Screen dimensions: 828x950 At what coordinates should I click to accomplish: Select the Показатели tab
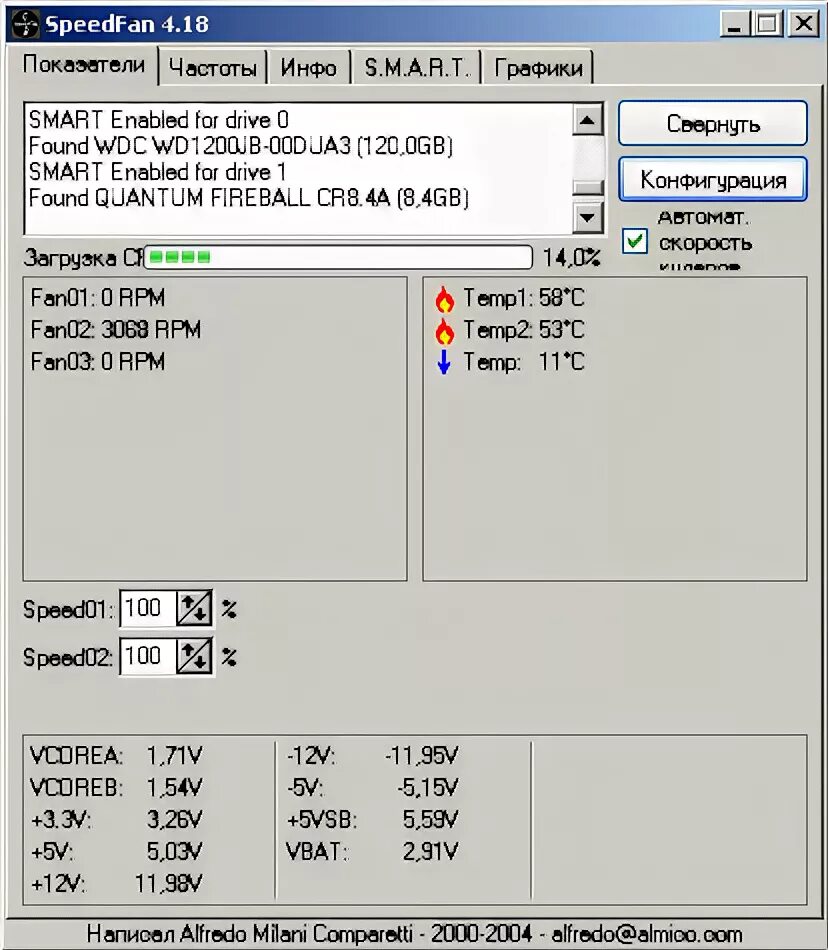[x=84, y=64]
